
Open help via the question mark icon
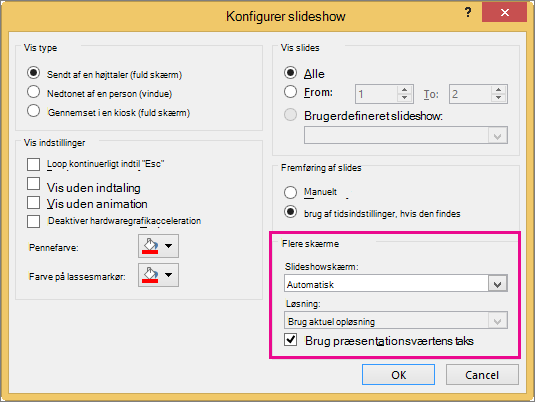point(468,13)
